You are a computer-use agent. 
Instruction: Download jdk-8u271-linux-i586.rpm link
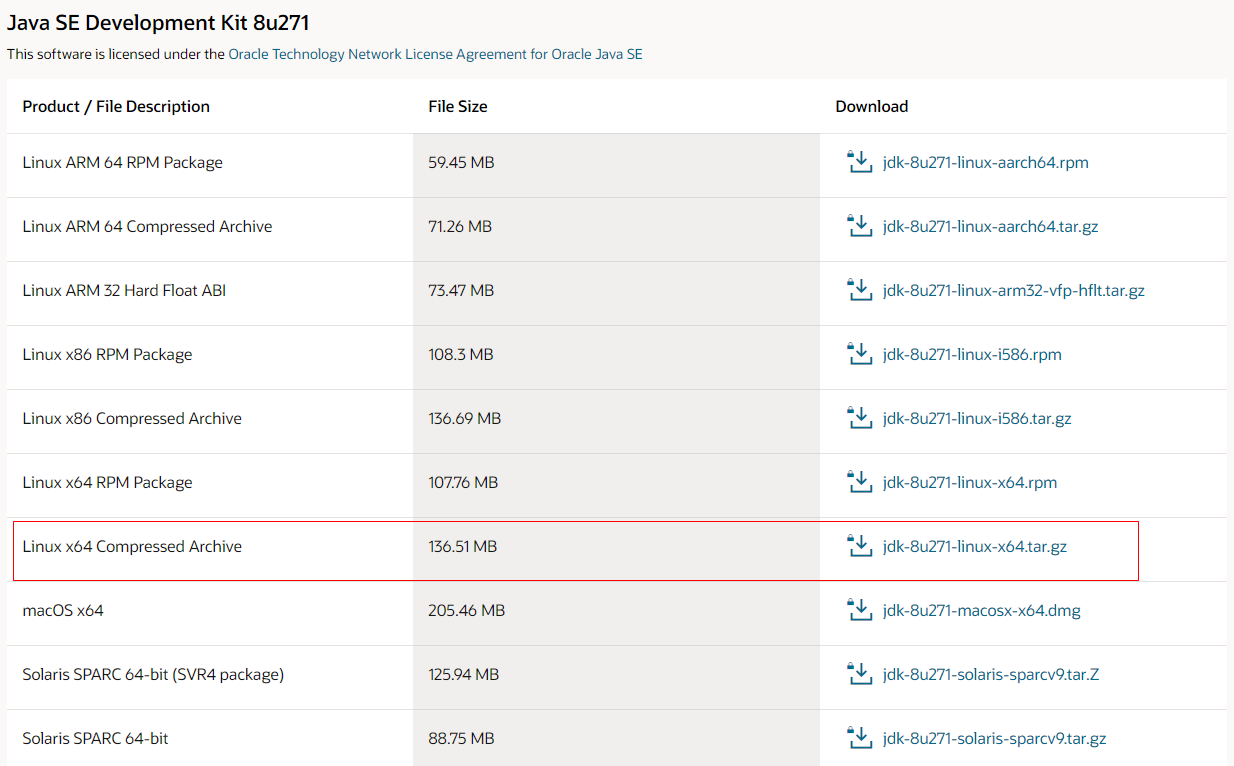point(973,354)
